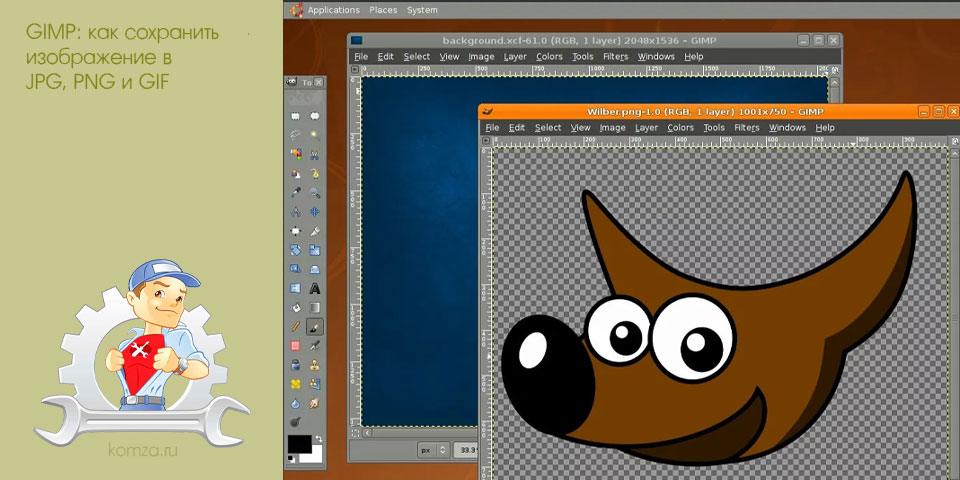This screenshot has height=480, width=960.
Task: Select the Ink tool
Action: (295, 365)
